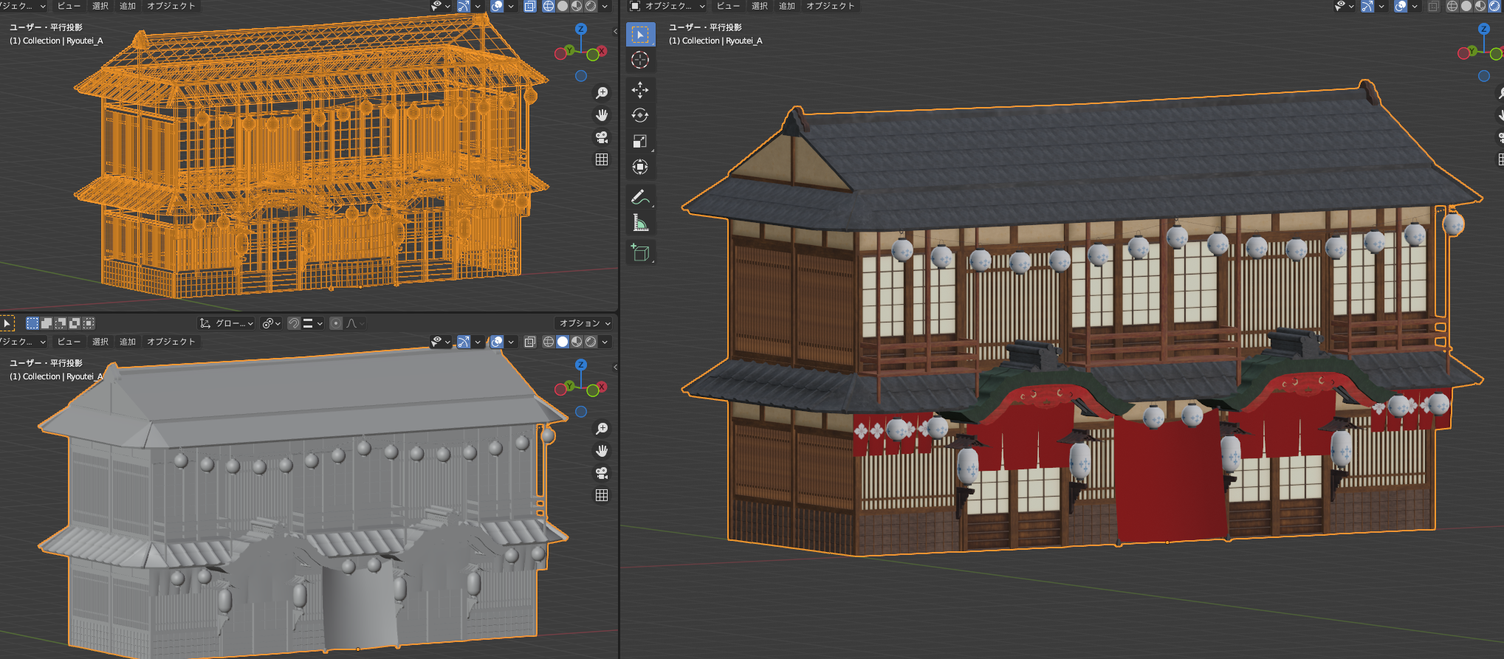Open 選択 menu in top-left viewport
The image size is (1504, 659).
[100, 6]
